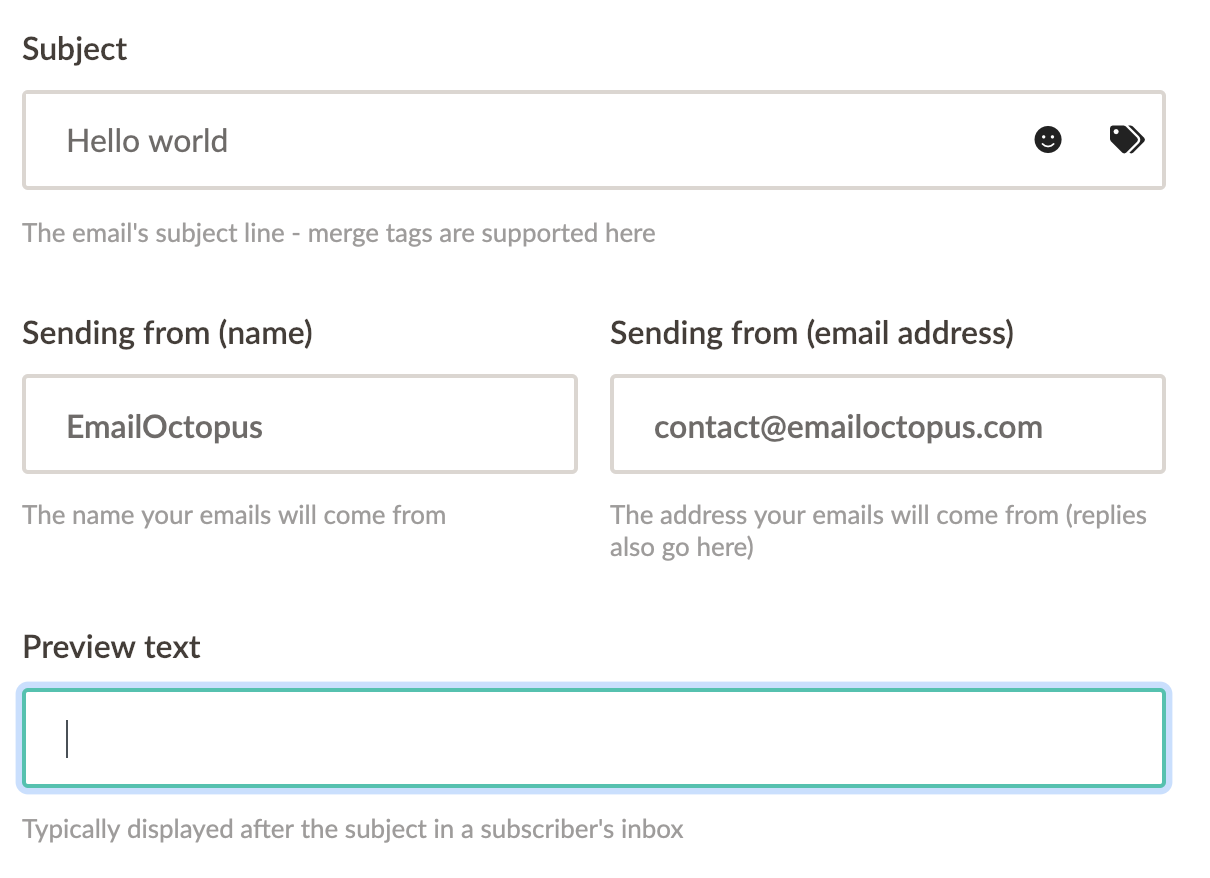Focus the Subject input field
The height and width of the screenshot is (878, 1210).
pos(594,140)
